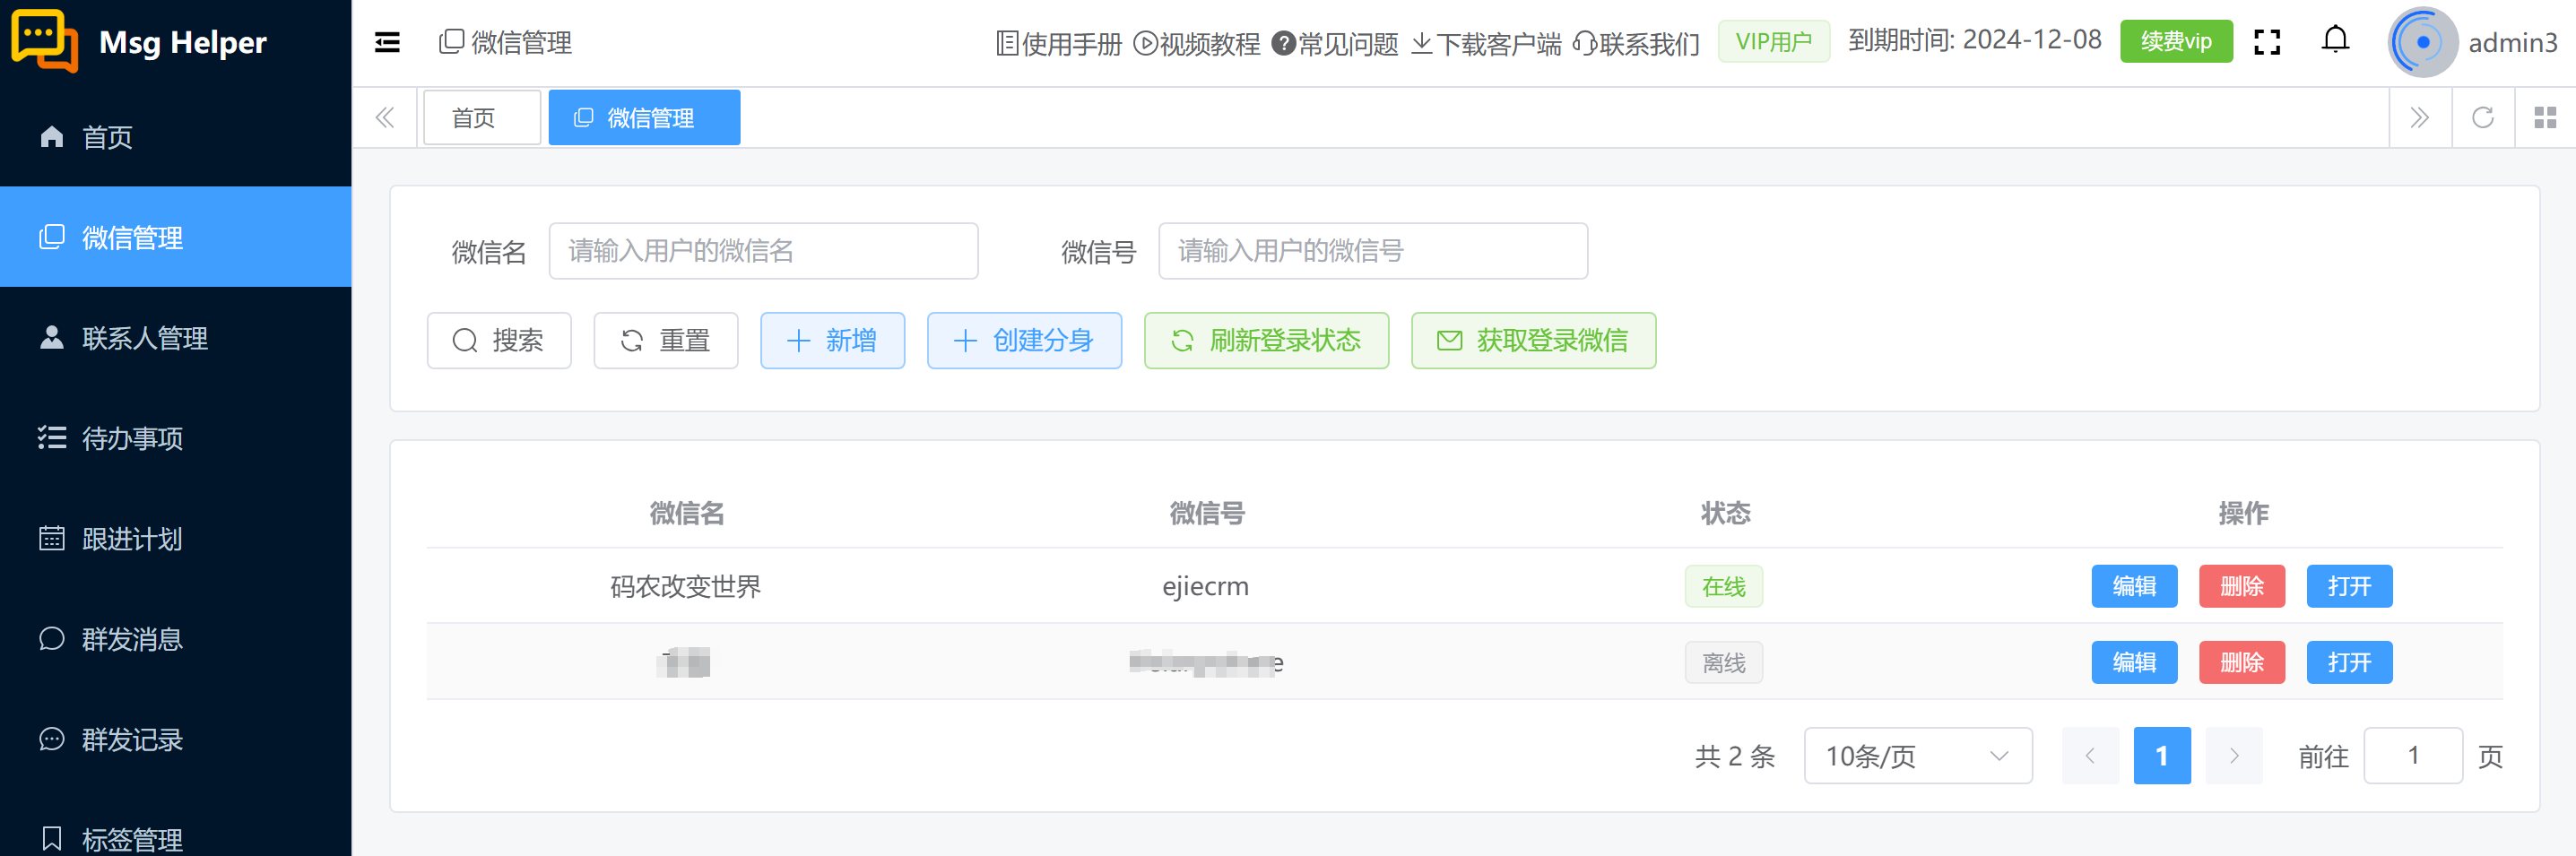Image resolution: width=2576 pixels, height=856 pixels.
Task: Focus the 微信号 input field
Action: pos(1373,251)
